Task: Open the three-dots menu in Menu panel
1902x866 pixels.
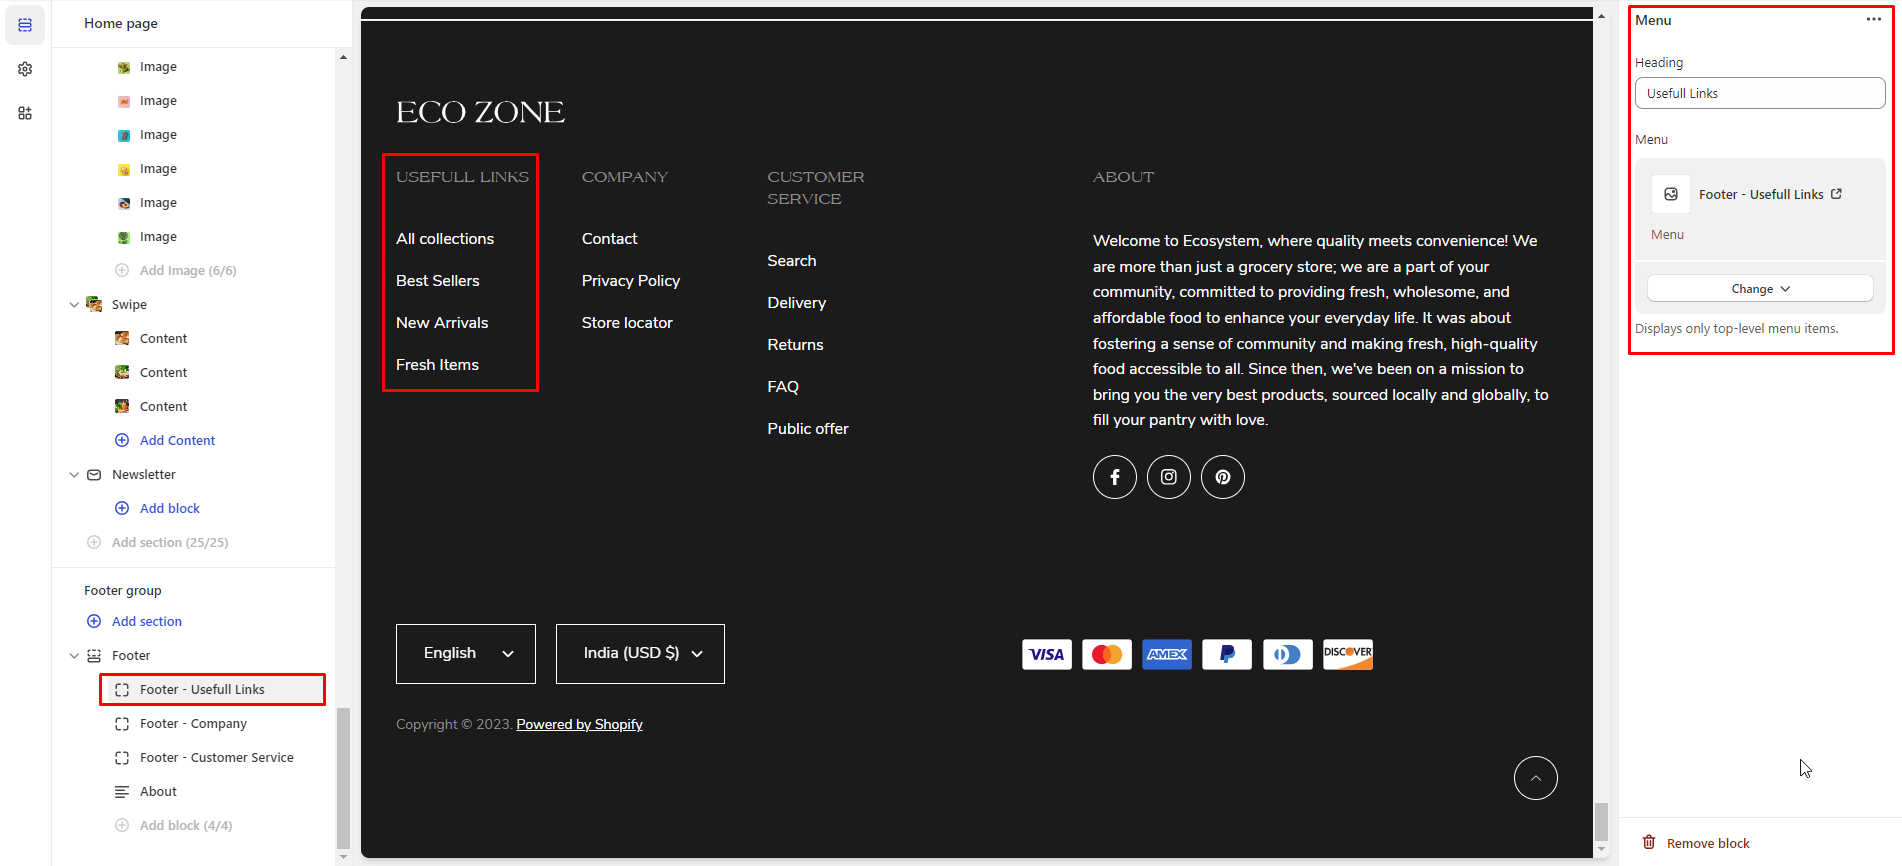Action: (x=1873, y=20)
